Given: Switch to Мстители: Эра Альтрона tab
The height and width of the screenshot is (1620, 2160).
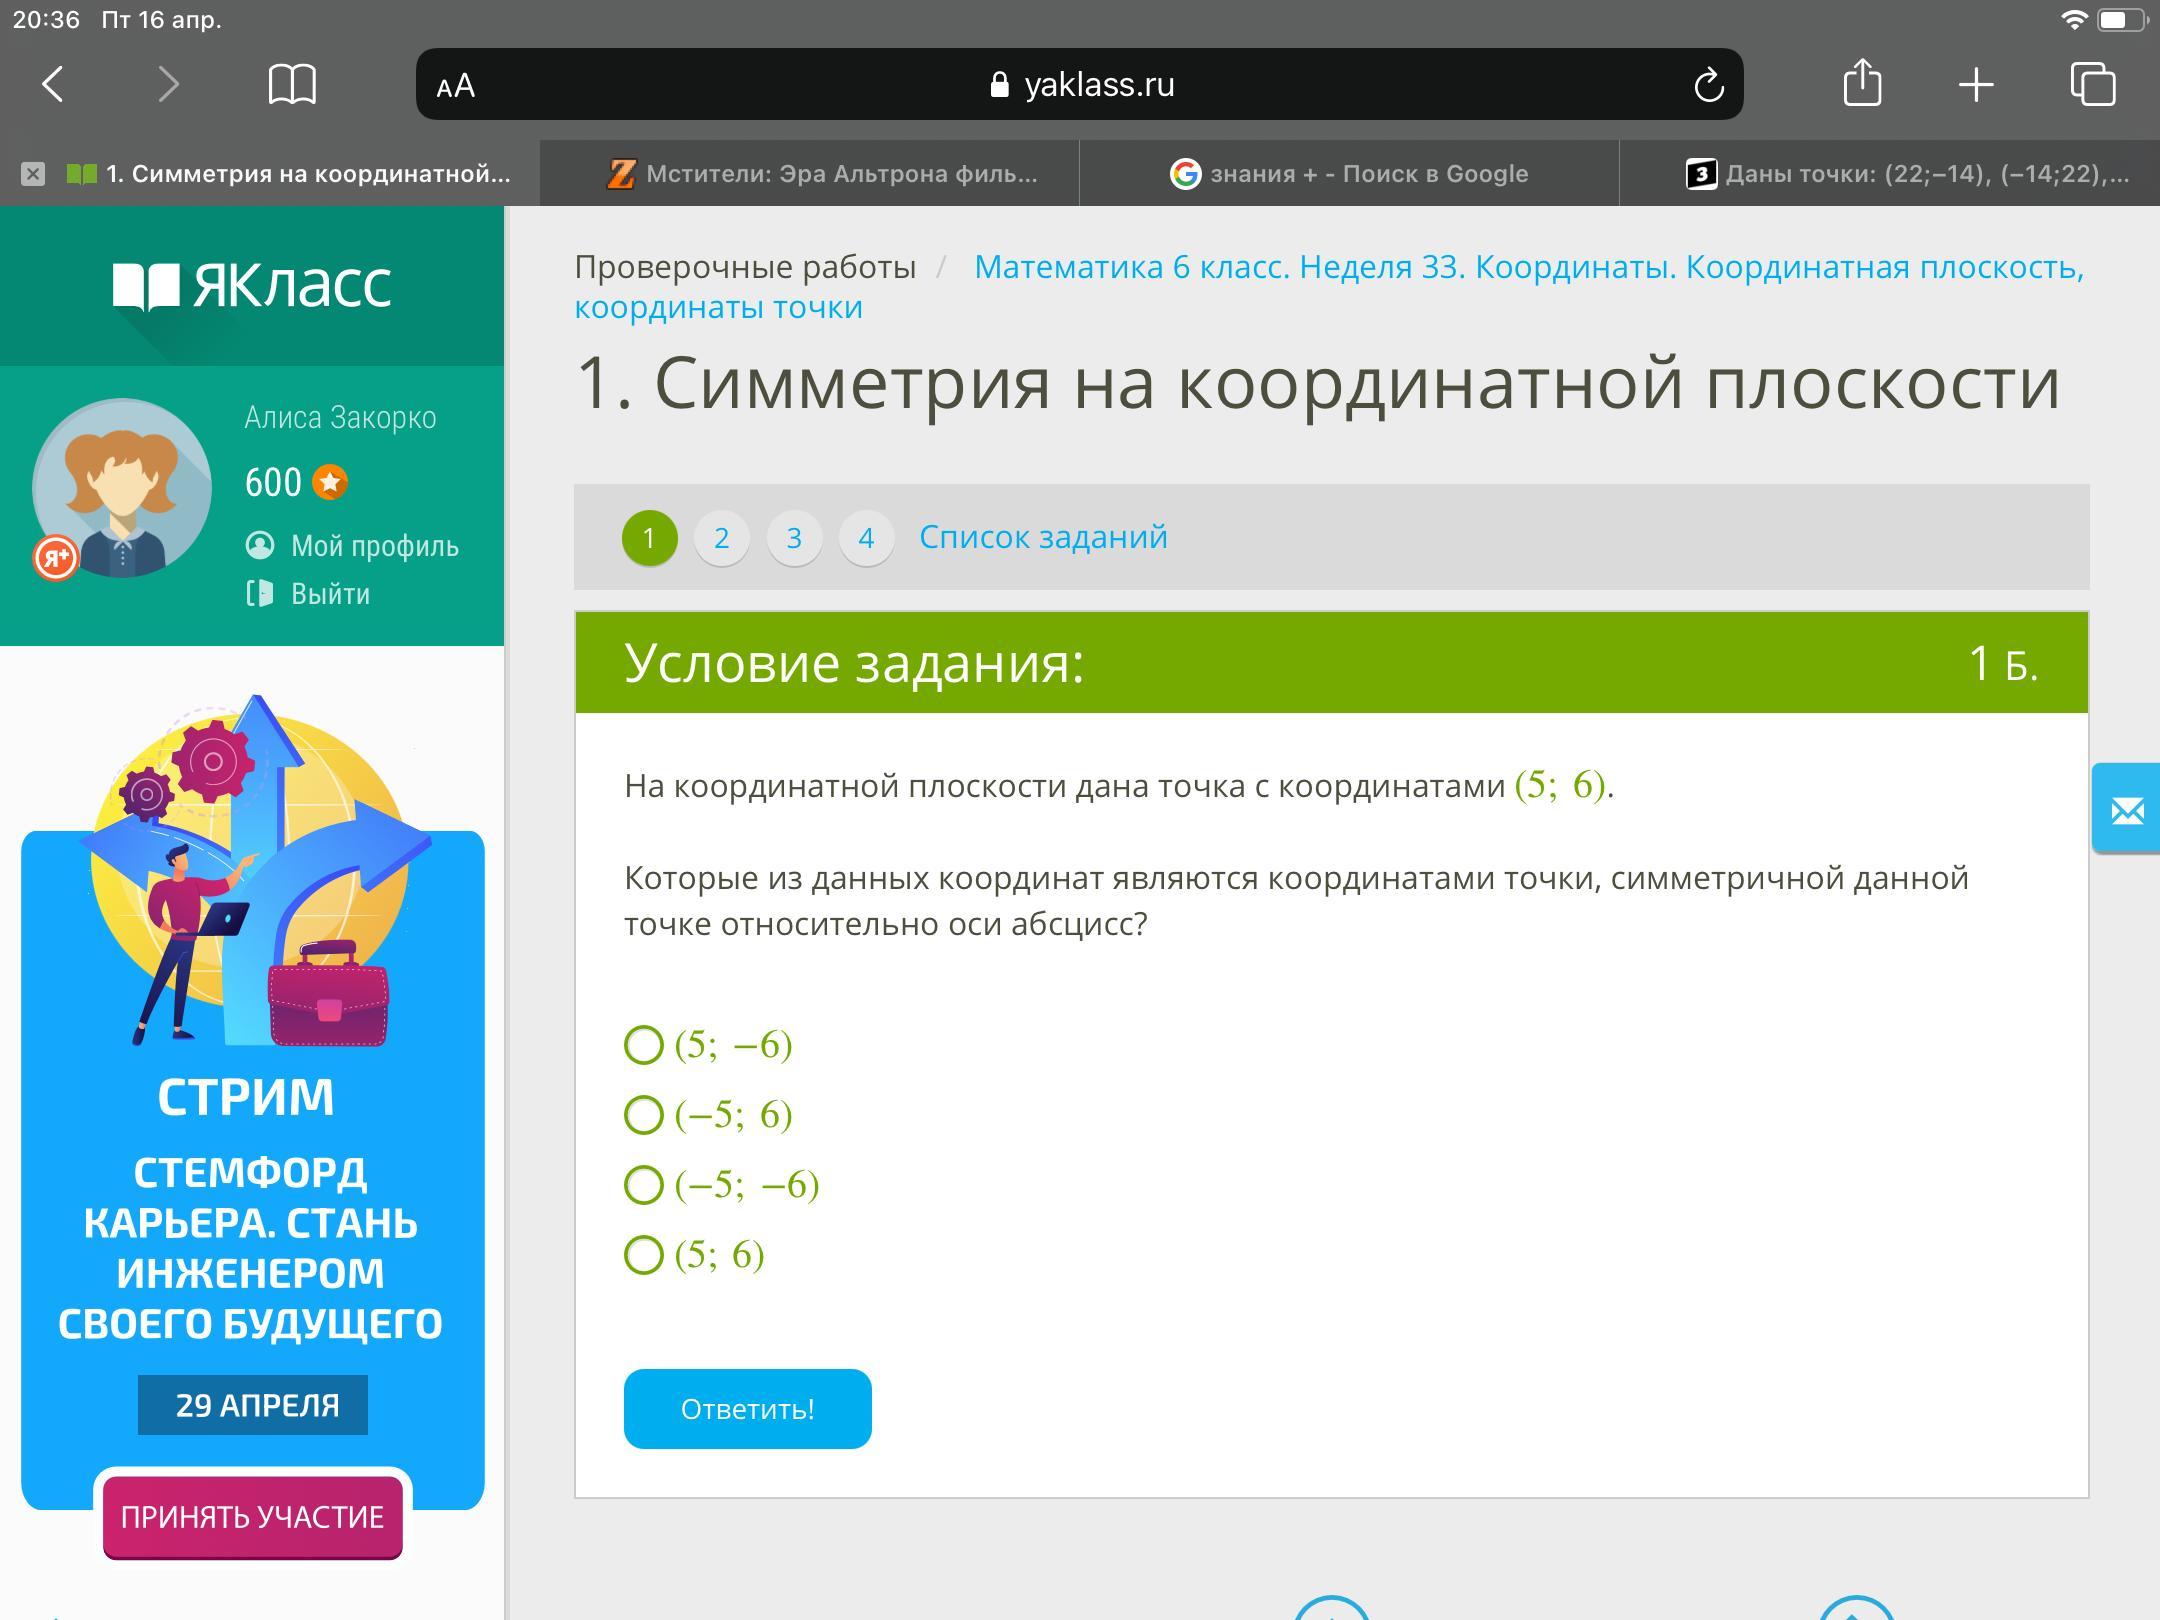Looking at the screenshot, I should (820, 174).
